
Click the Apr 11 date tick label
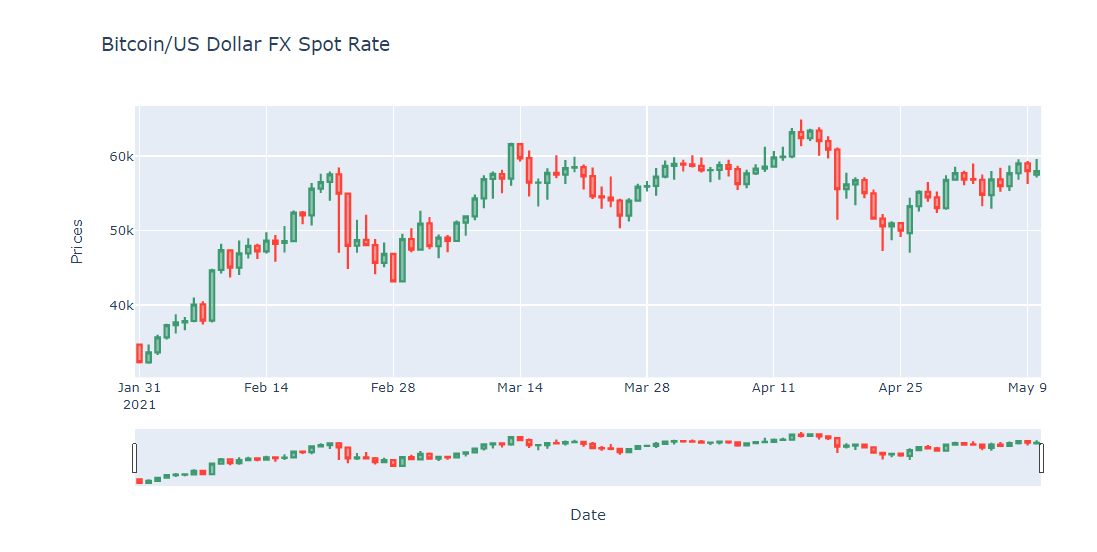774,388
